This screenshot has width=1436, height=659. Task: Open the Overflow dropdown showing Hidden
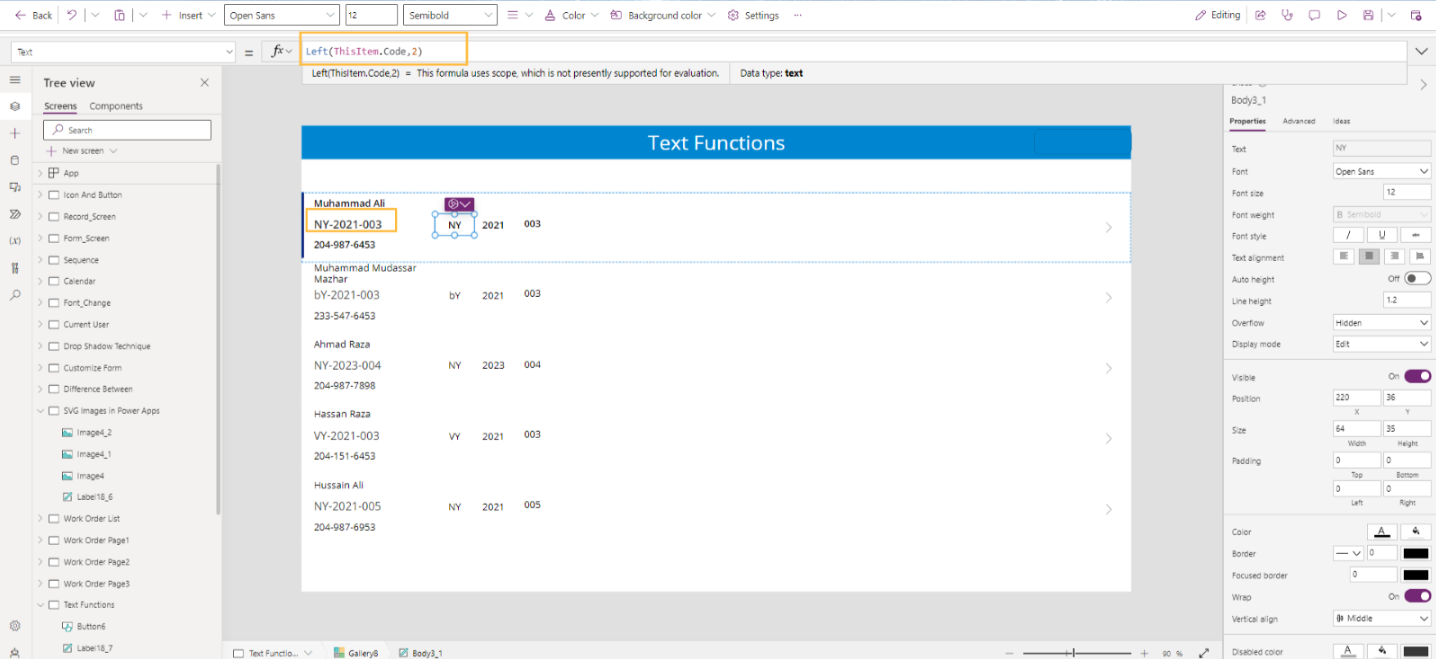click(1381, 322)
